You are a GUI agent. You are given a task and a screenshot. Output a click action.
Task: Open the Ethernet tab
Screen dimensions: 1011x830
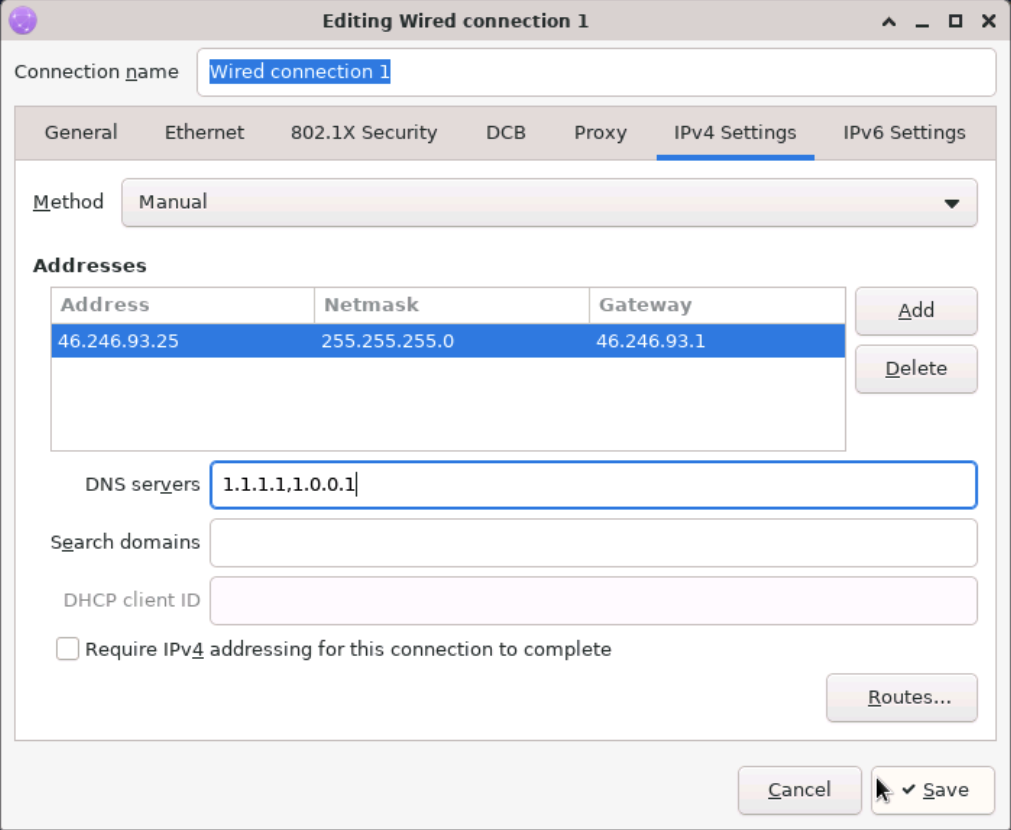click(x=203, y=132)
